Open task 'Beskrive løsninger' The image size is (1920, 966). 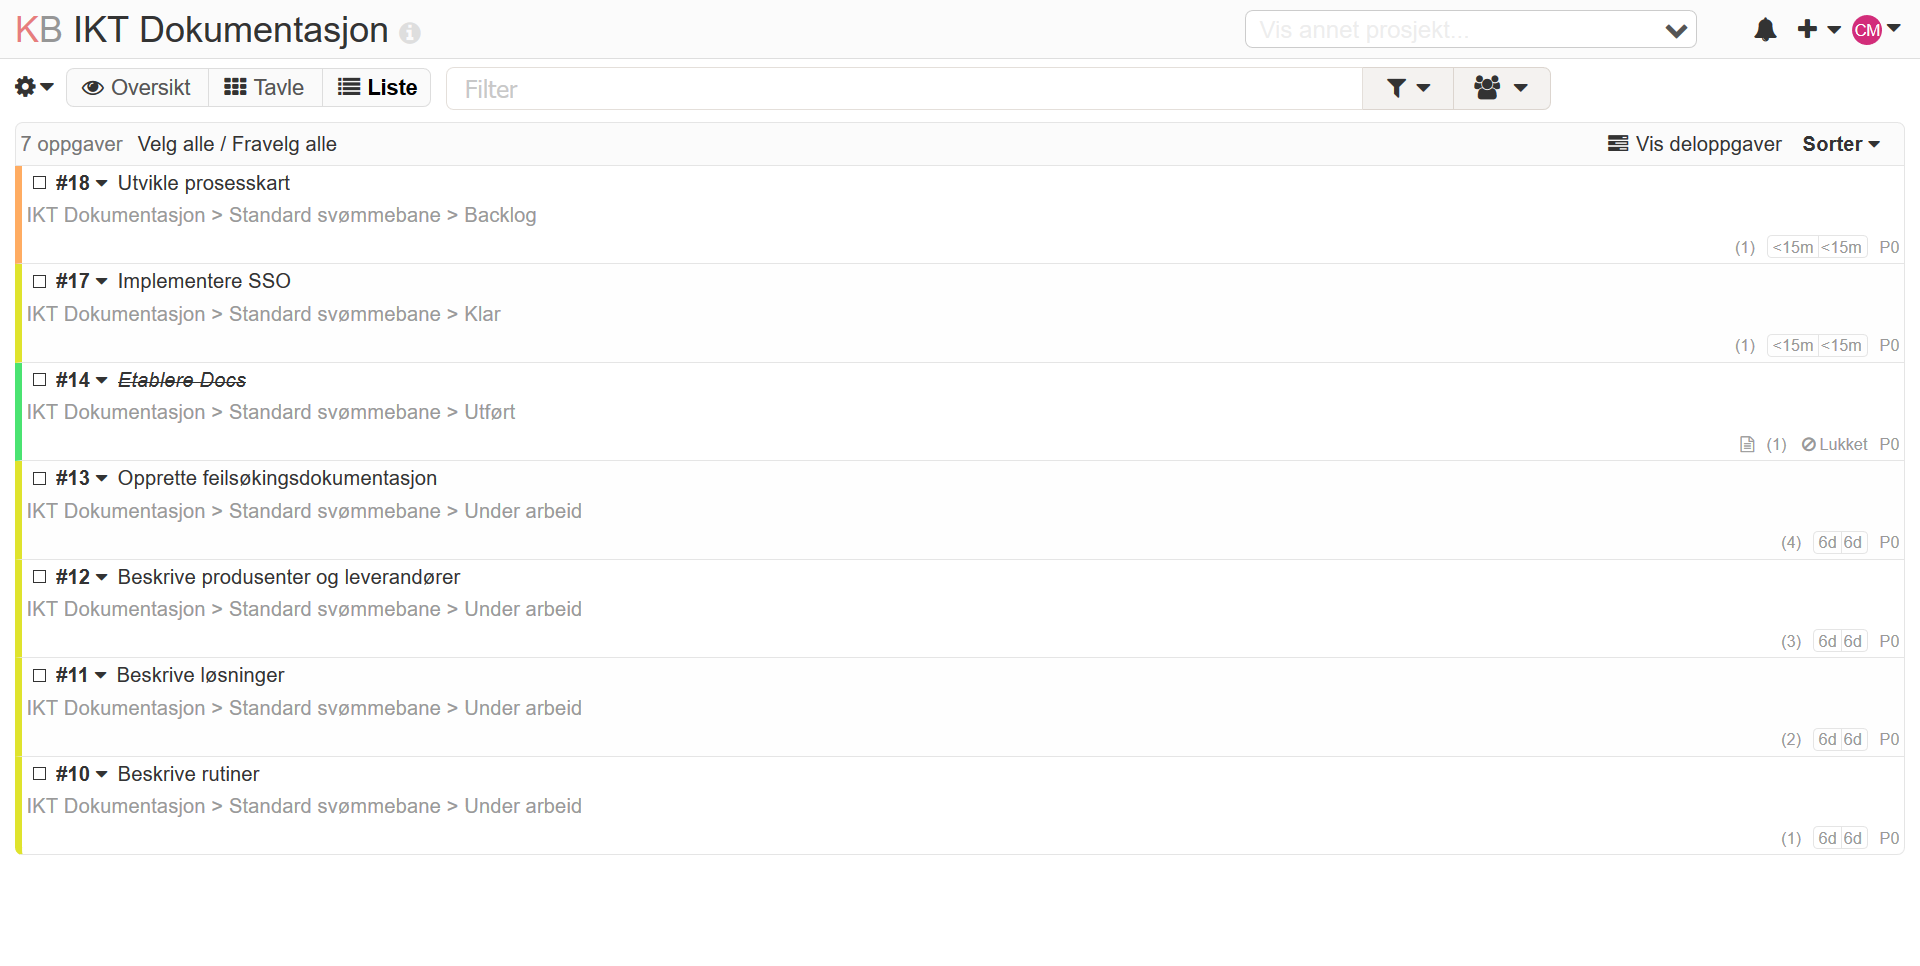pyautogui.click(x=200, y=676)
